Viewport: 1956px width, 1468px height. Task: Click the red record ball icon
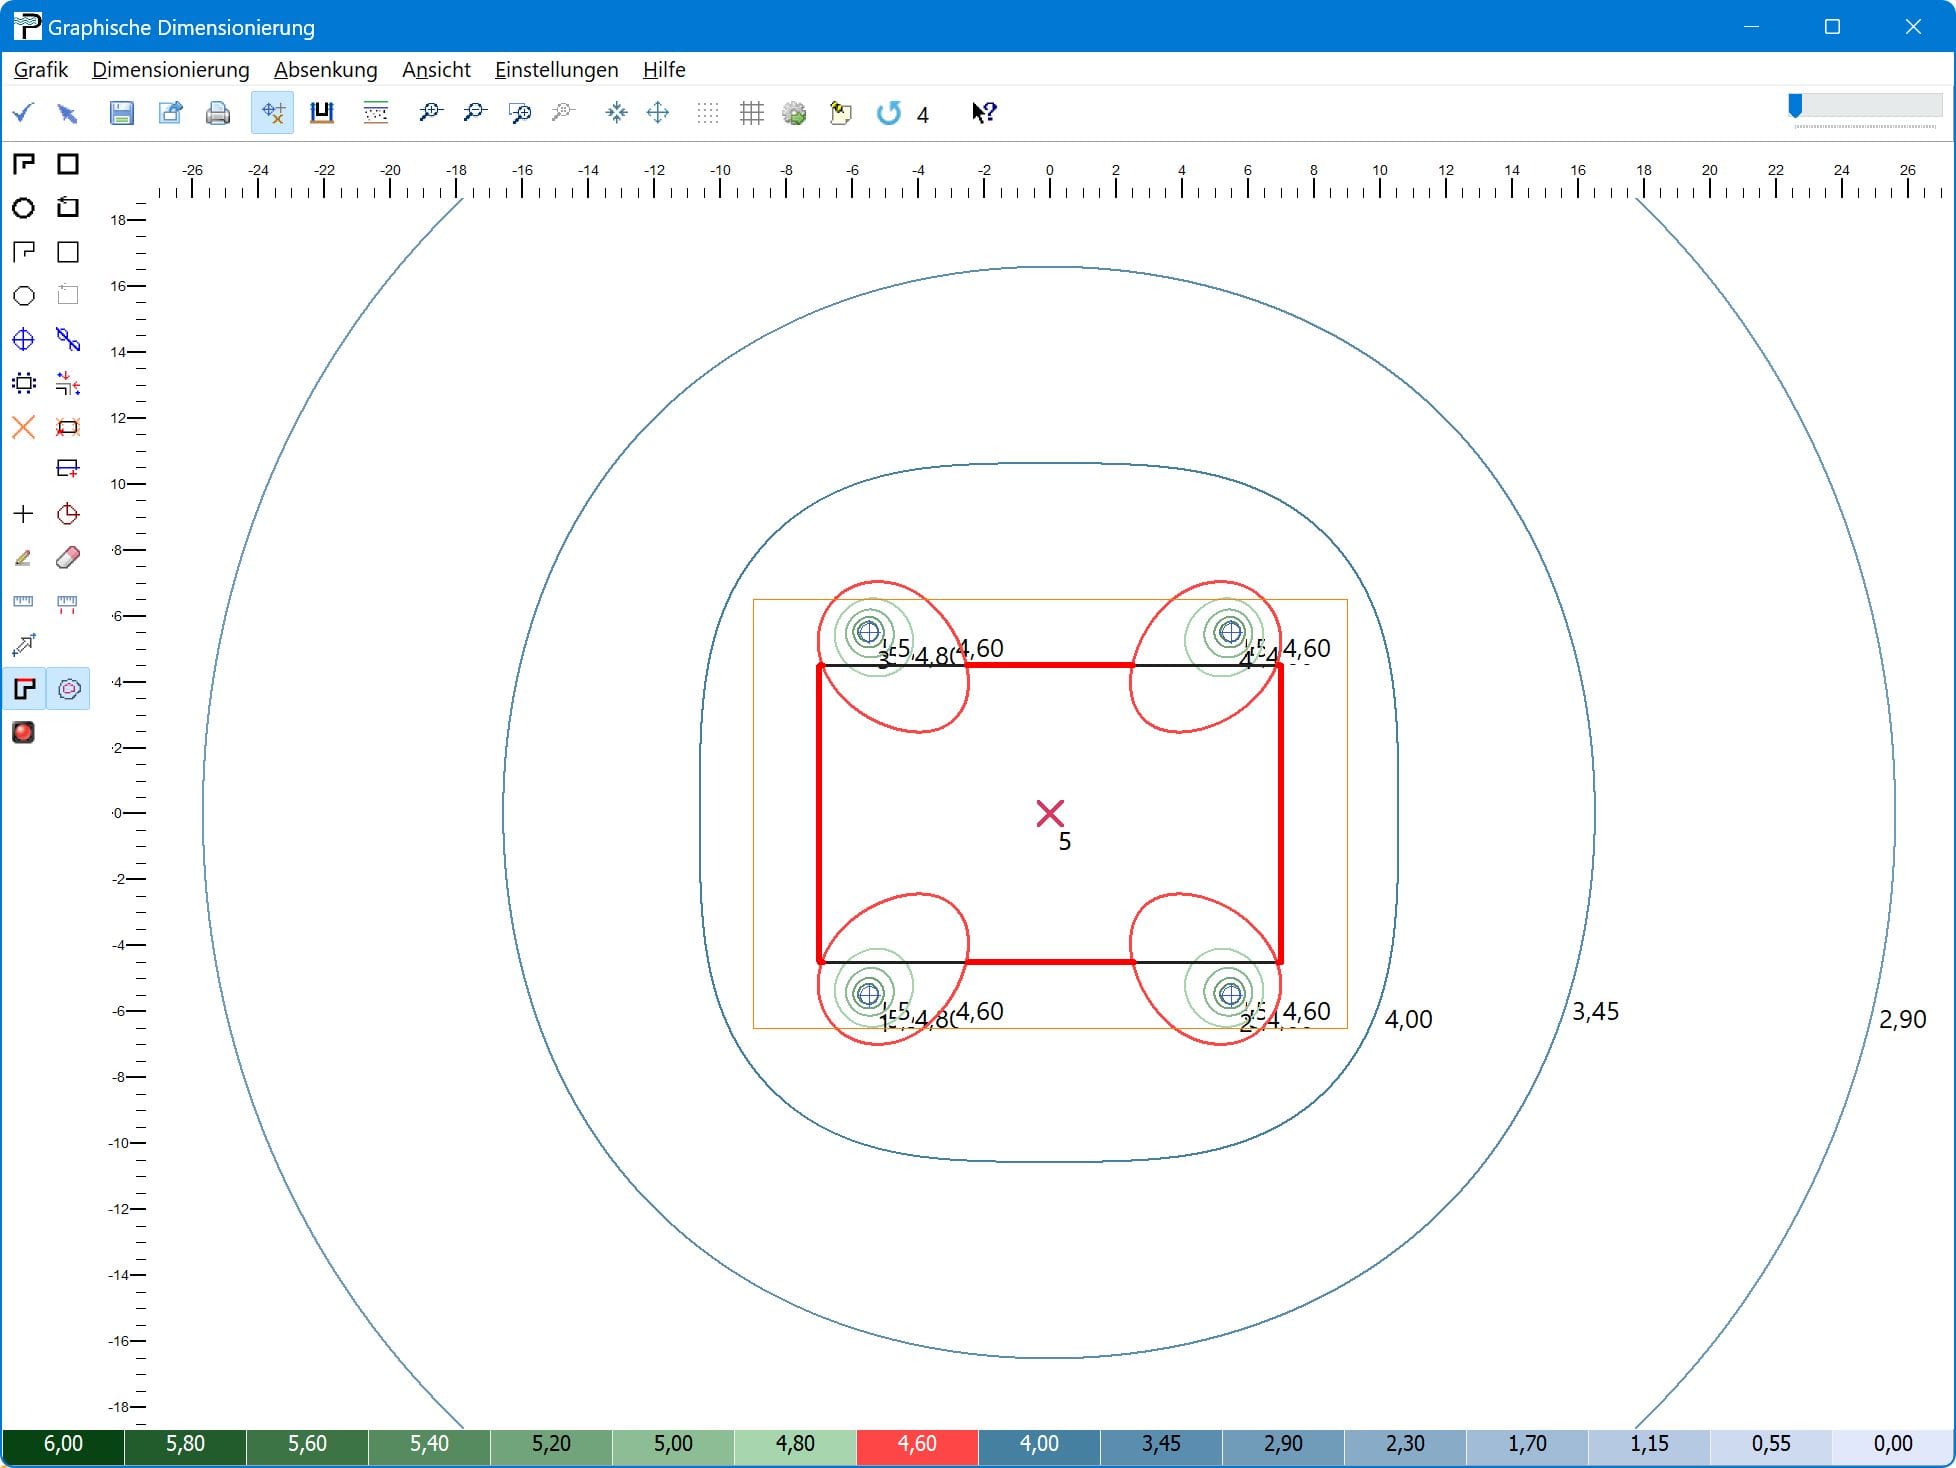tap(23, 732)
